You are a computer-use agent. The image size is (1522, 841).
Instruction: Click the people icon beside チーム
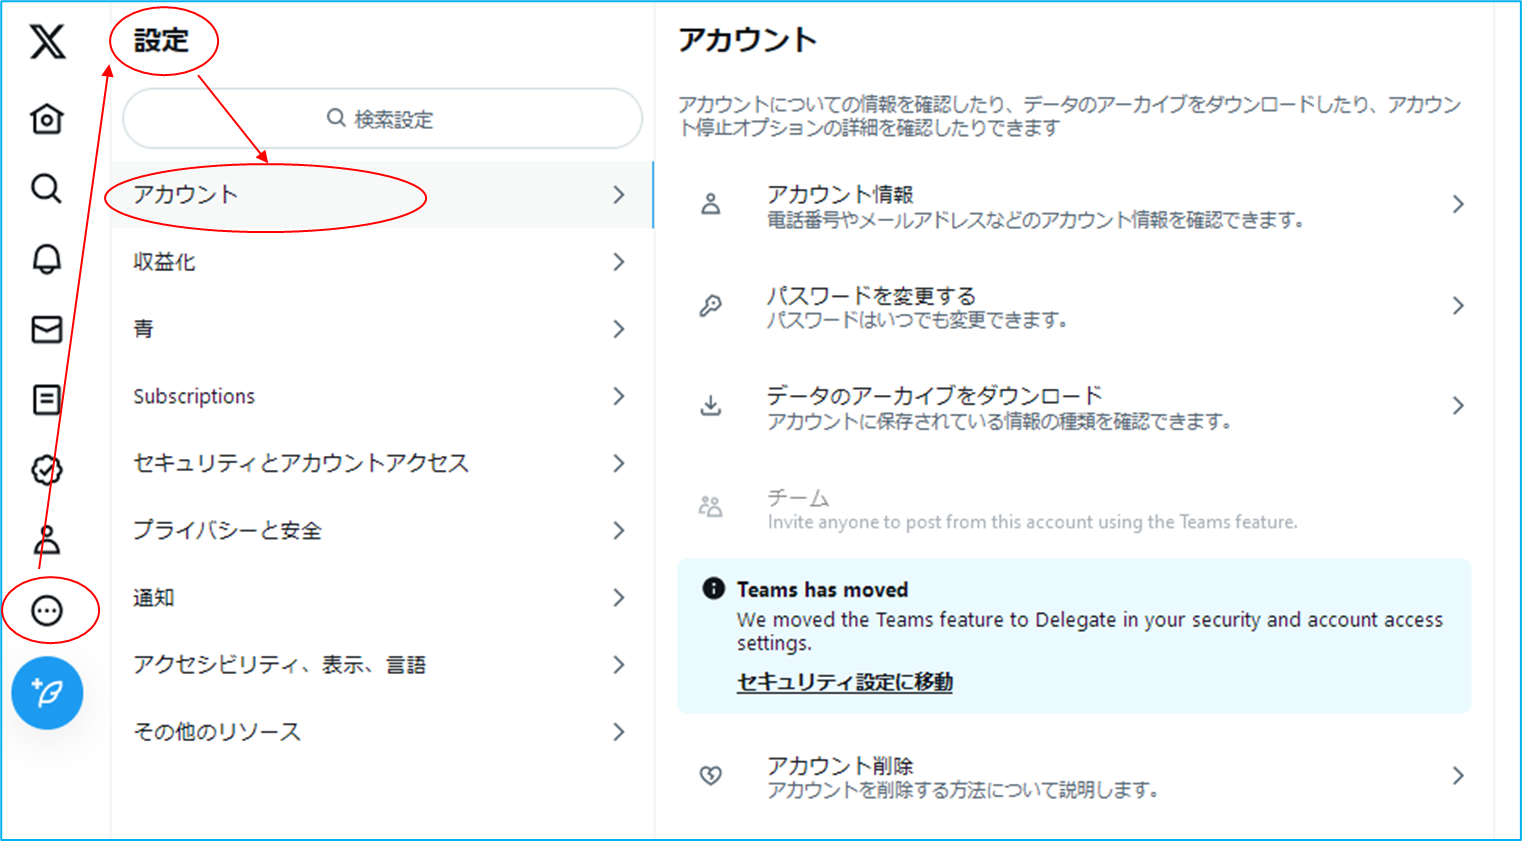pos(711,507)
